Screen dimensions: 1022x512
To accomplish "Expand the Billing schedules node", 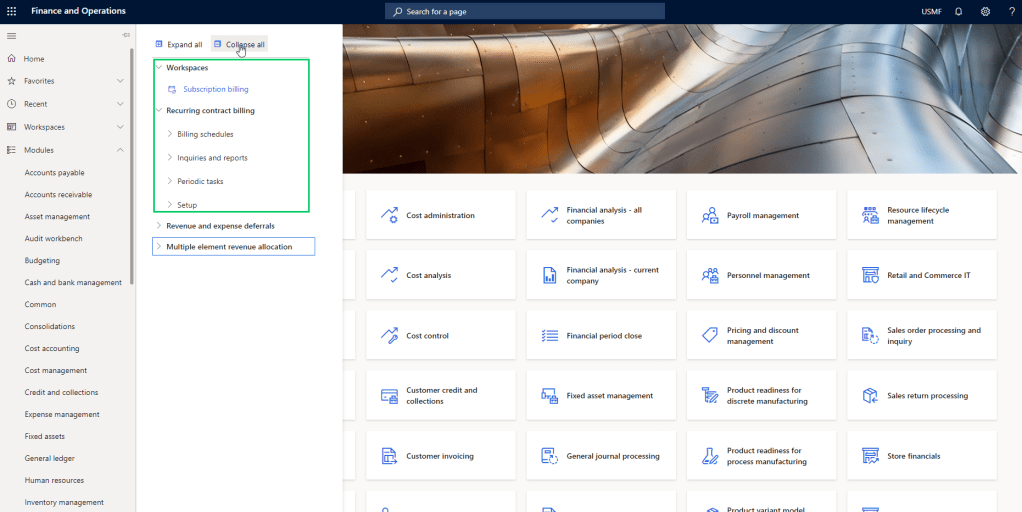I will point(170,134).
